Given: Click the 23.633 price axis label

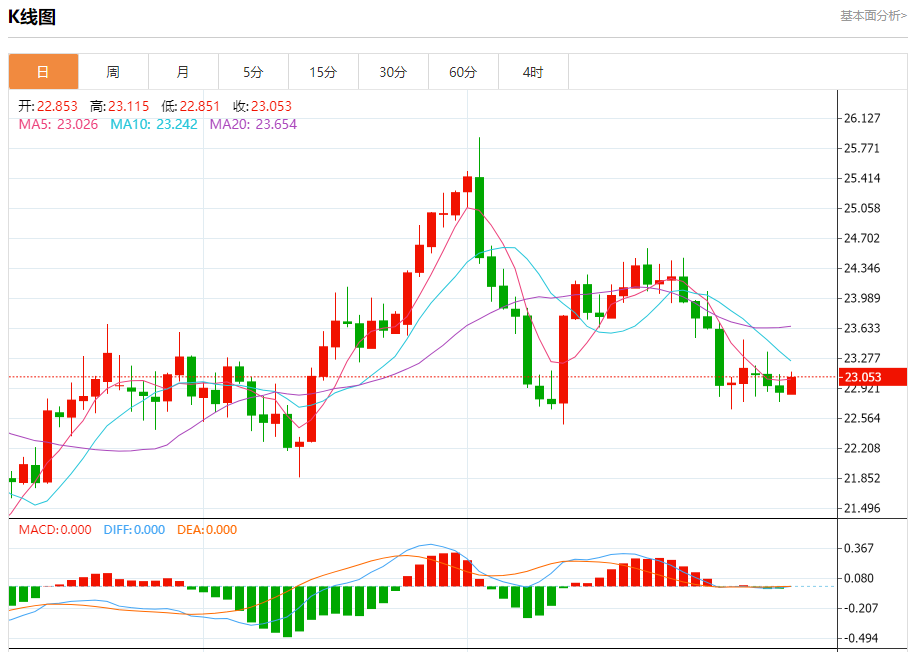Looking at the screenshot, I should pyautogui.click(x=862, y=328).
